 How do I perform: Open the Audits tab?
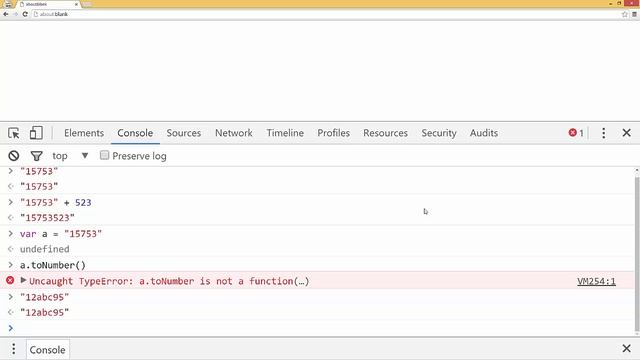click(484, 133)
